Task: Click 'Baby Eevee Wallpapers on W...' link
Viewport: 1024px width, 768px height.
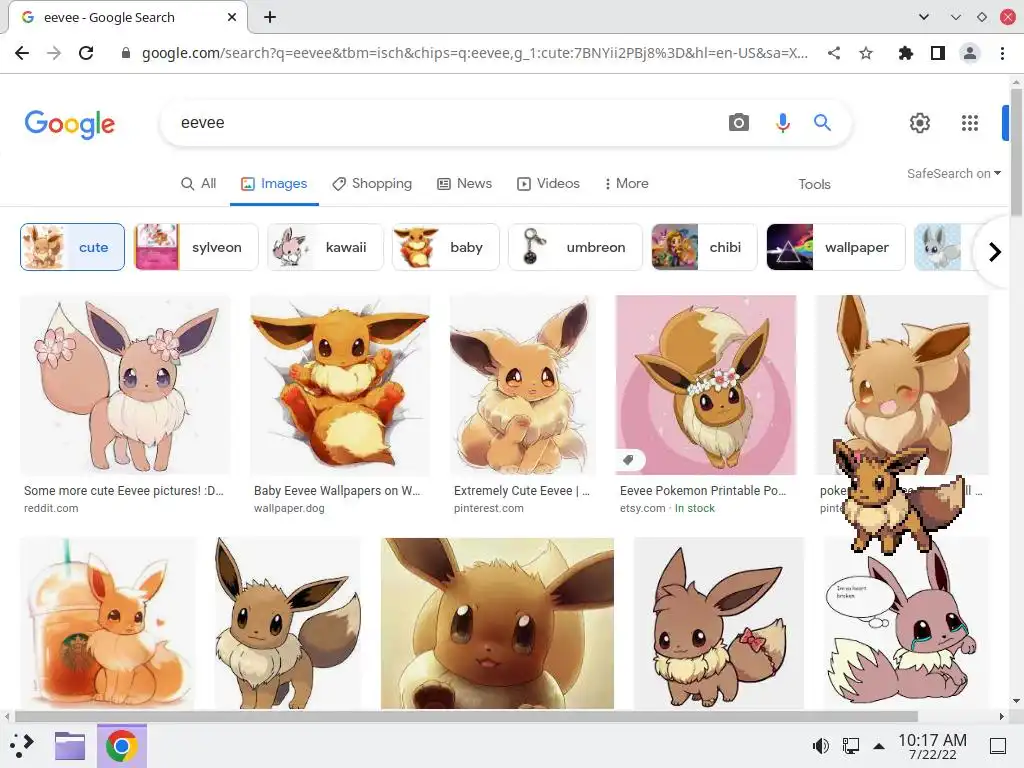Action: [x=337, y=490]
